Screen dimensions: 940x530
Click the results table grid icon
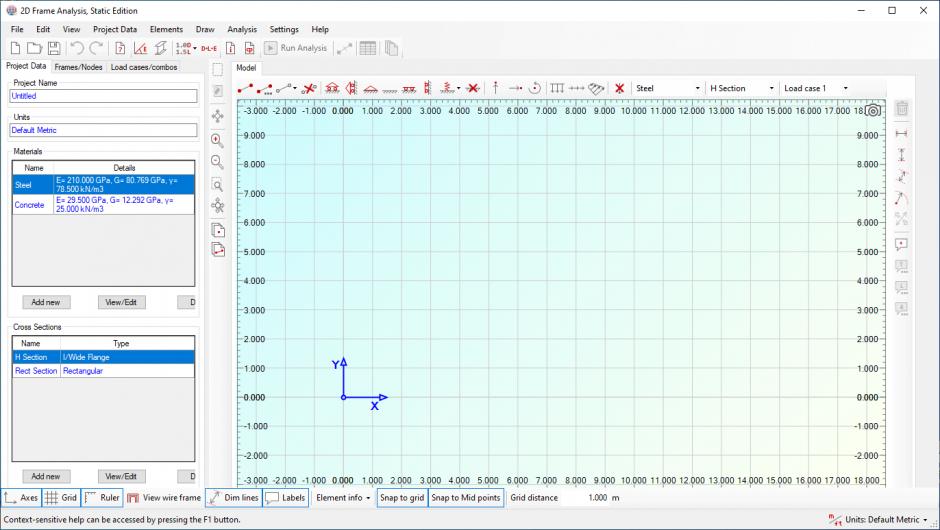pyautogui.click(x=367, y=48)
